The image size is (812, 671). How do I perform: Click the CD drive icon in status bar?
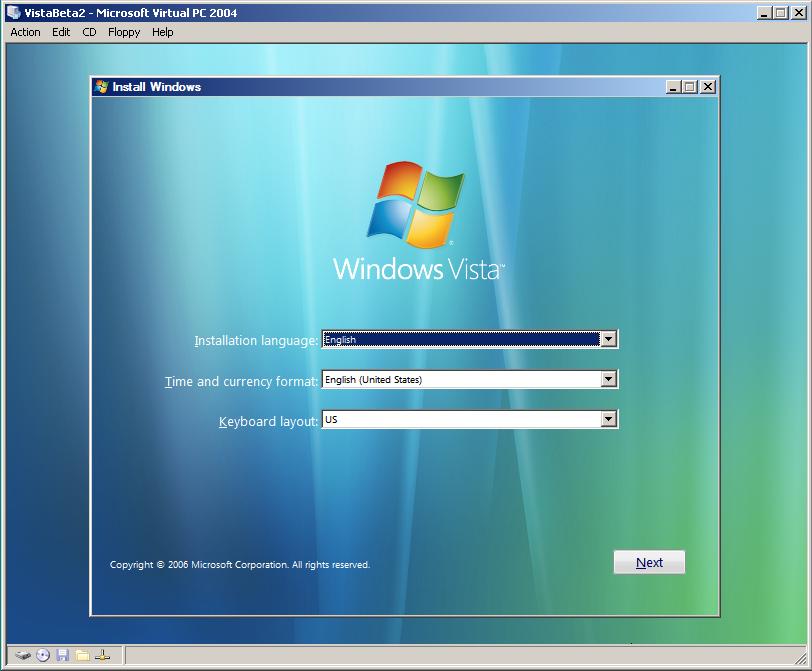coord(43,655)
